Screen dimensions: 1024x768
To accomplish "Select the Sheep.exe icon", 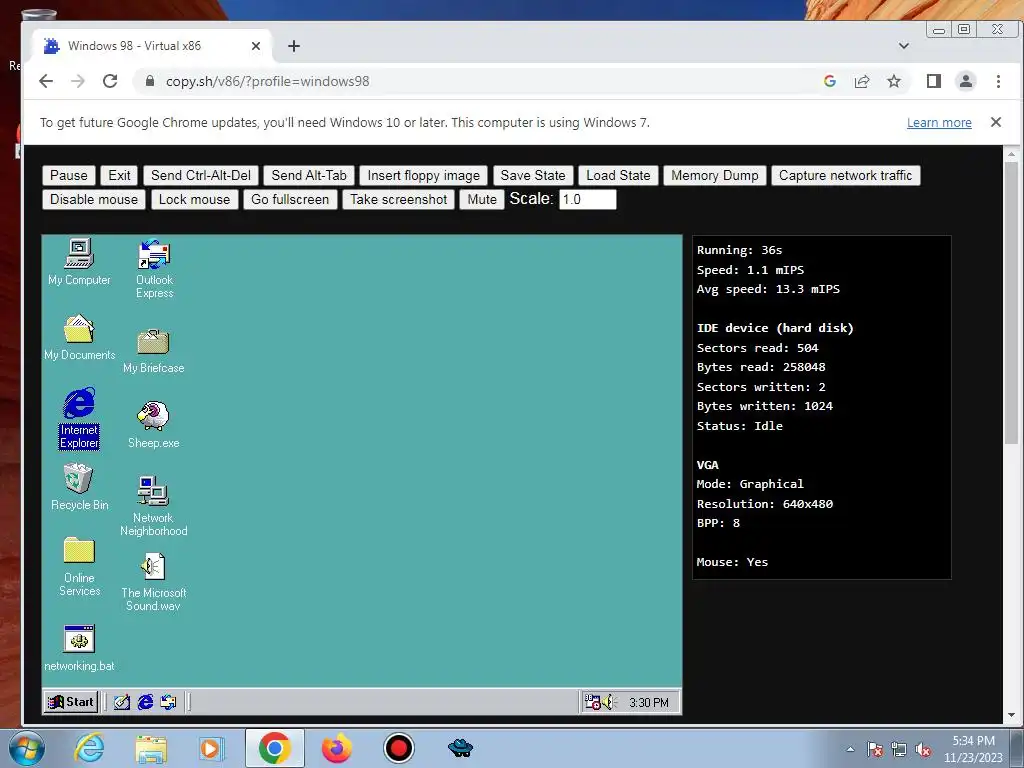I will click(153, 424).
